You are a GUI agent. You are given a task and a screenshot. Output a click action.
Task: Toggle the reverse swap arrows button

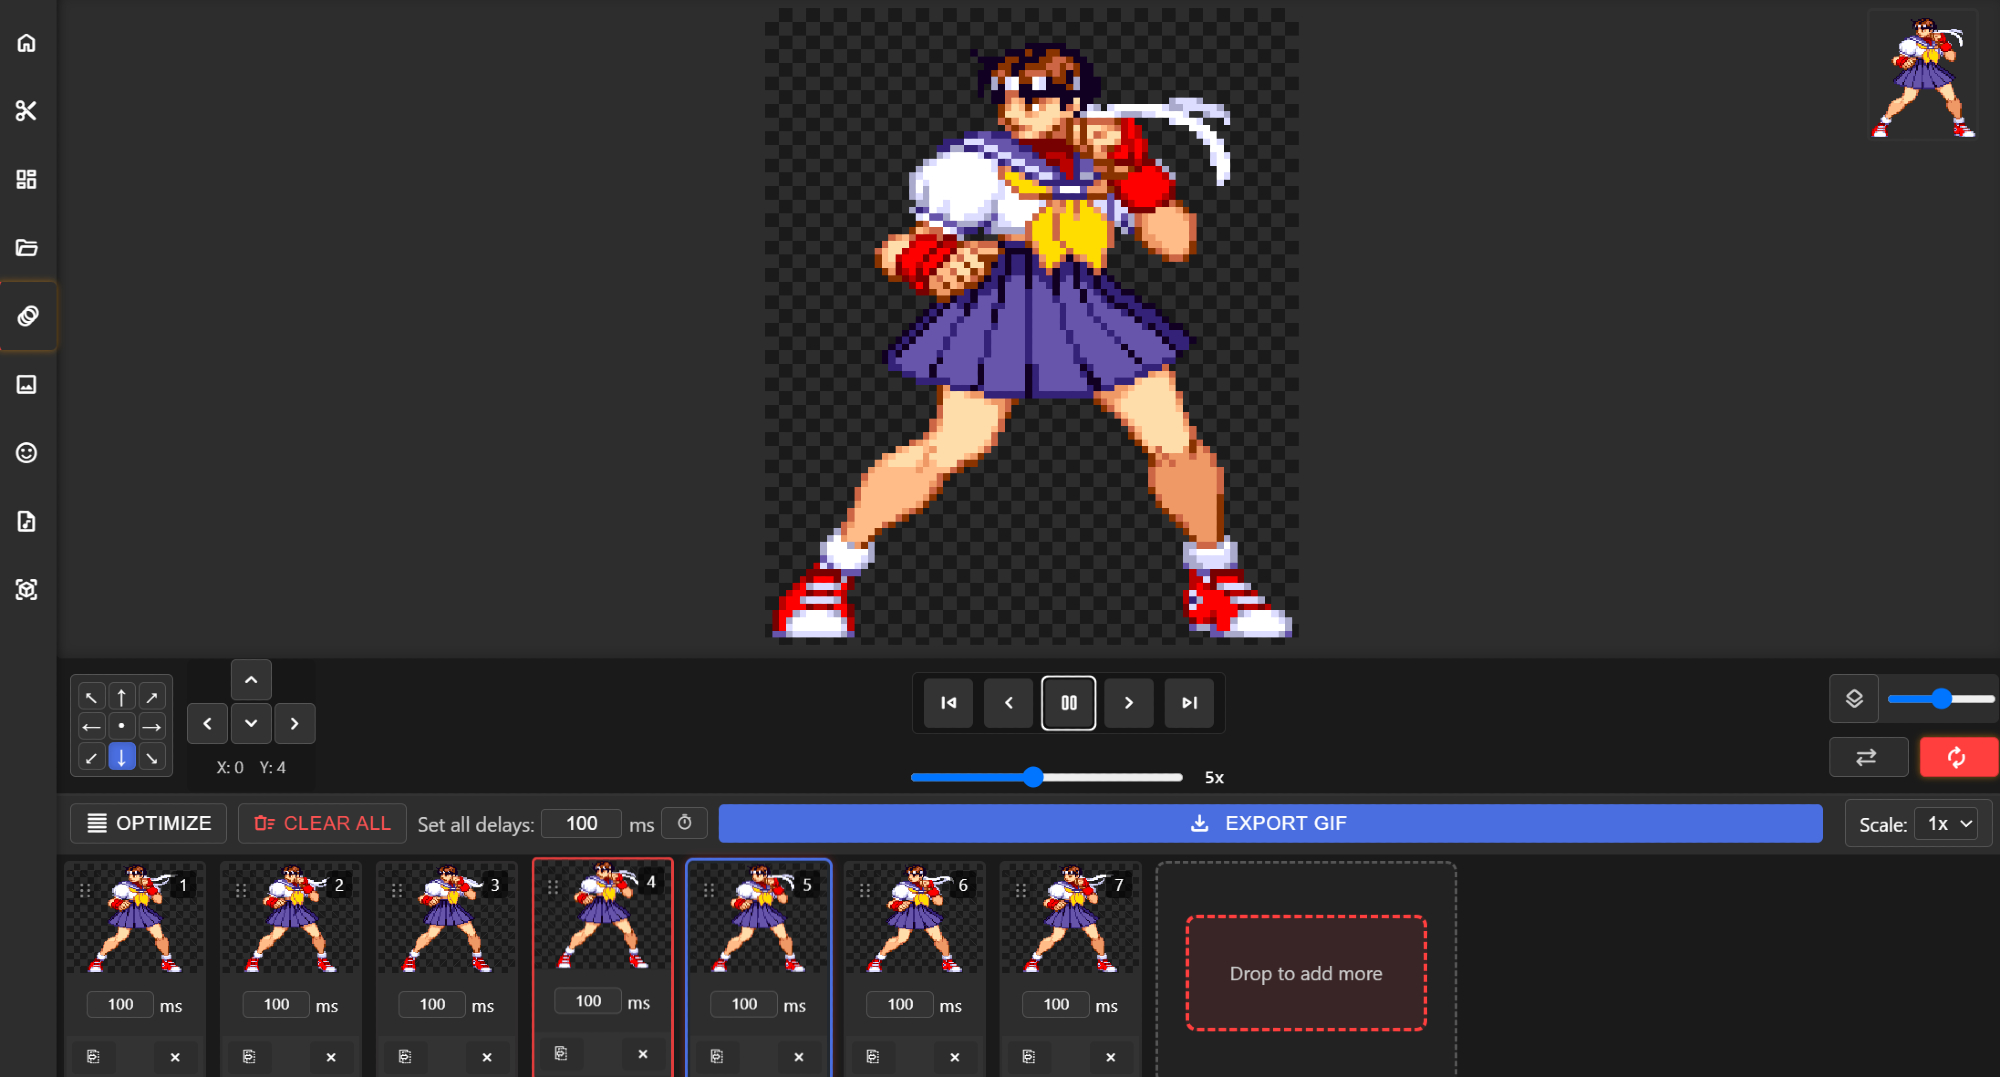(1867, 757)
